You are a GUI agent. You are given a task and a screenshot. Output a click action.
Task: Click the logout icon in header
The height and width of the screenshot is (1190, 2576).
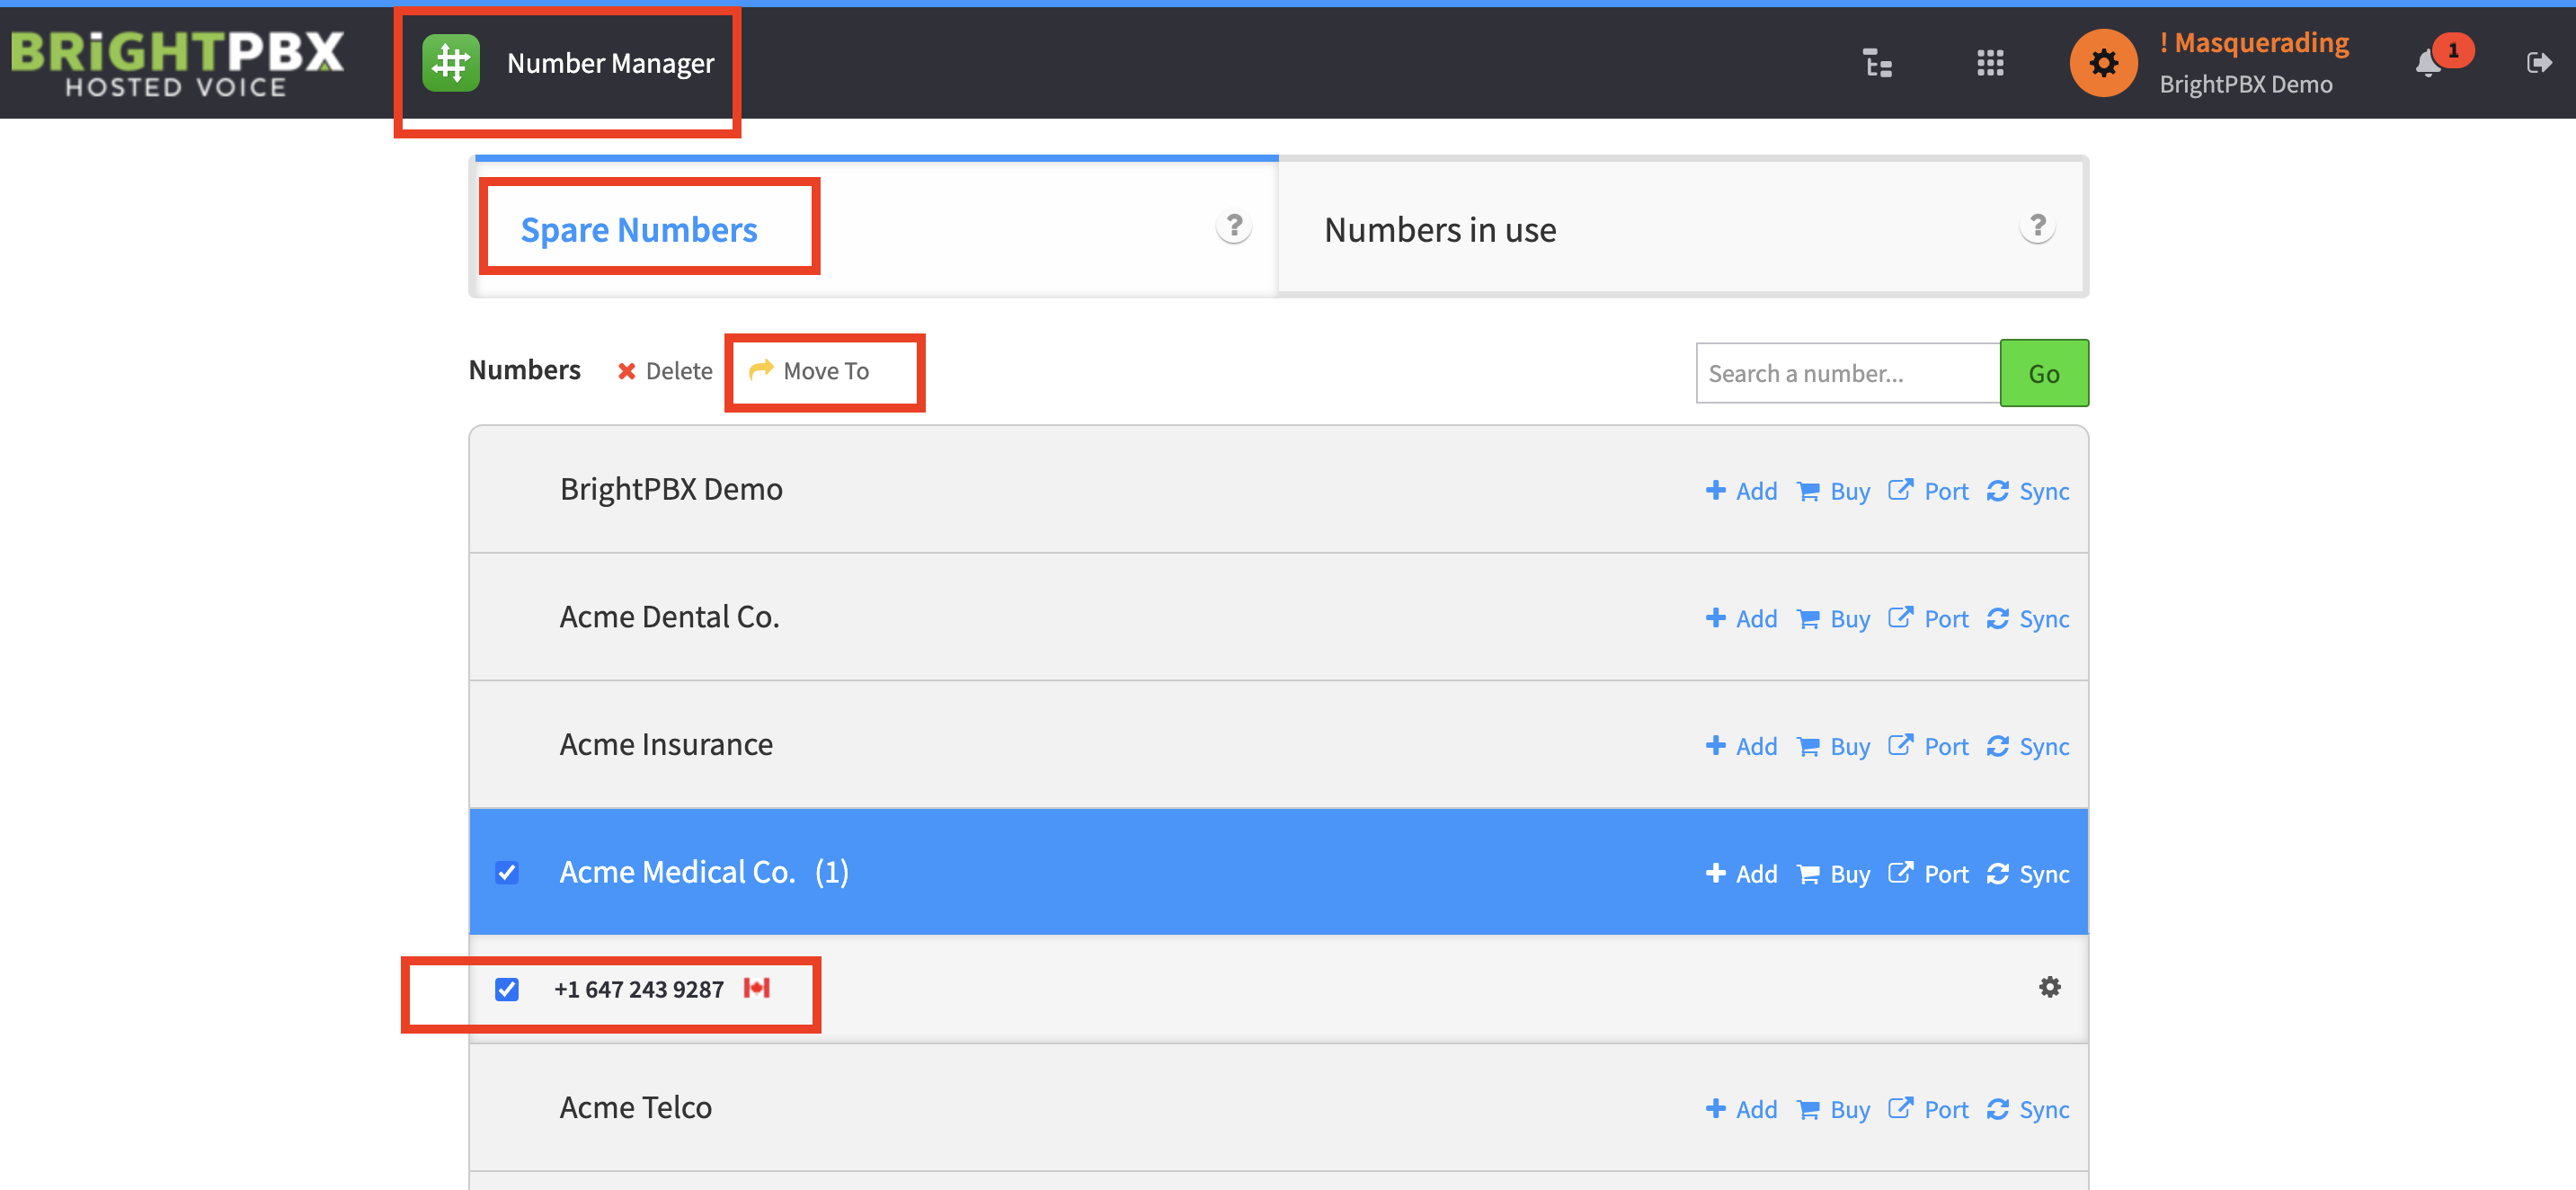[x=2539, y=63]
